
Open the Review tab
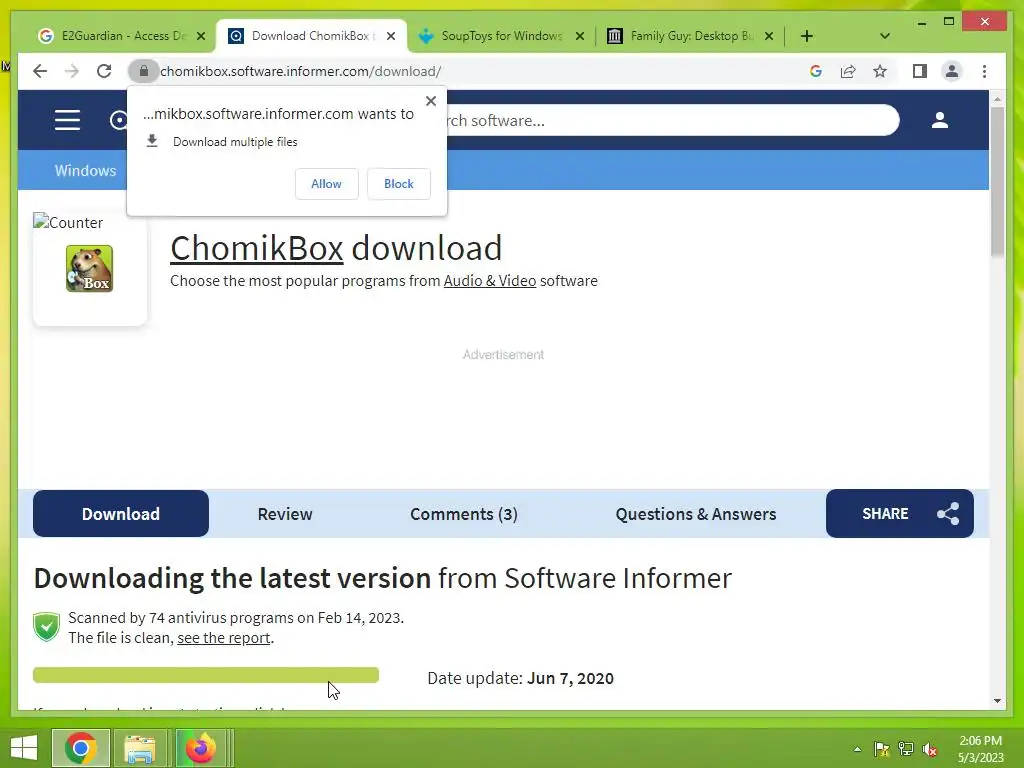tap(285, 514)
